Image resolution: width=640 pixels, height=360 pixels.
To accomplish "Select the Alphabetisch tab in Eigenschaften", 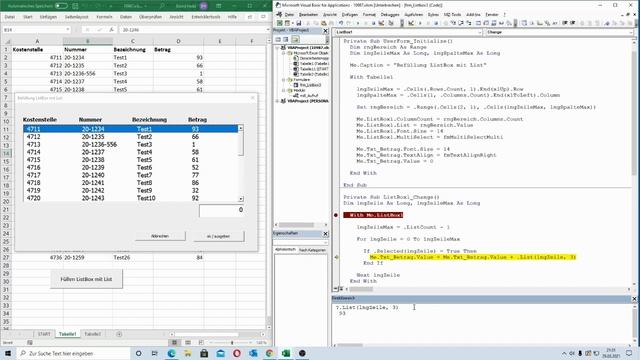I will tap(285, 249).
